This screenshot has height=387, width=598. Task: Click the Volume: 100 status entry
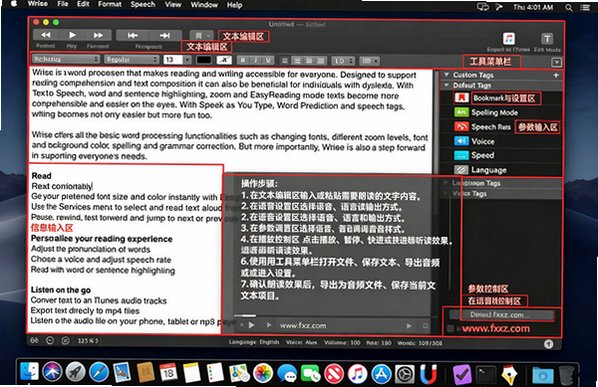pyautogui.click(x=342, y=343)
